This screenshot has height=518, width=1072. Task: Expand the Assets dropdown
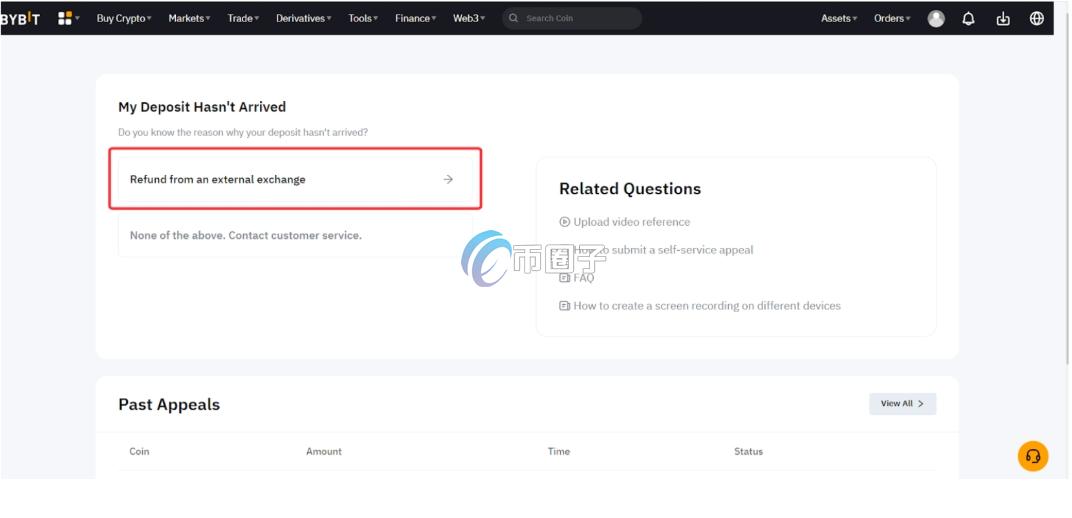click(x=839, y=18)
